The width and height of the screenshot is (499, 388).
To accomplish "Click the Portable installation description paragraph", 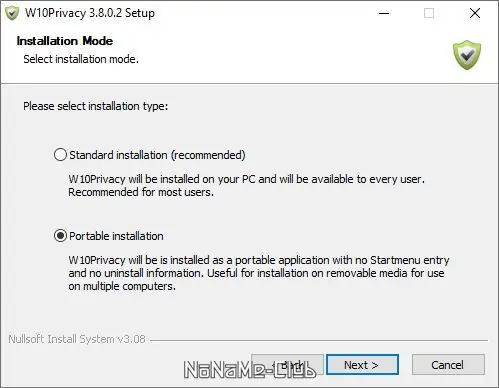I will pyautogui.click(x=259, y=273).
